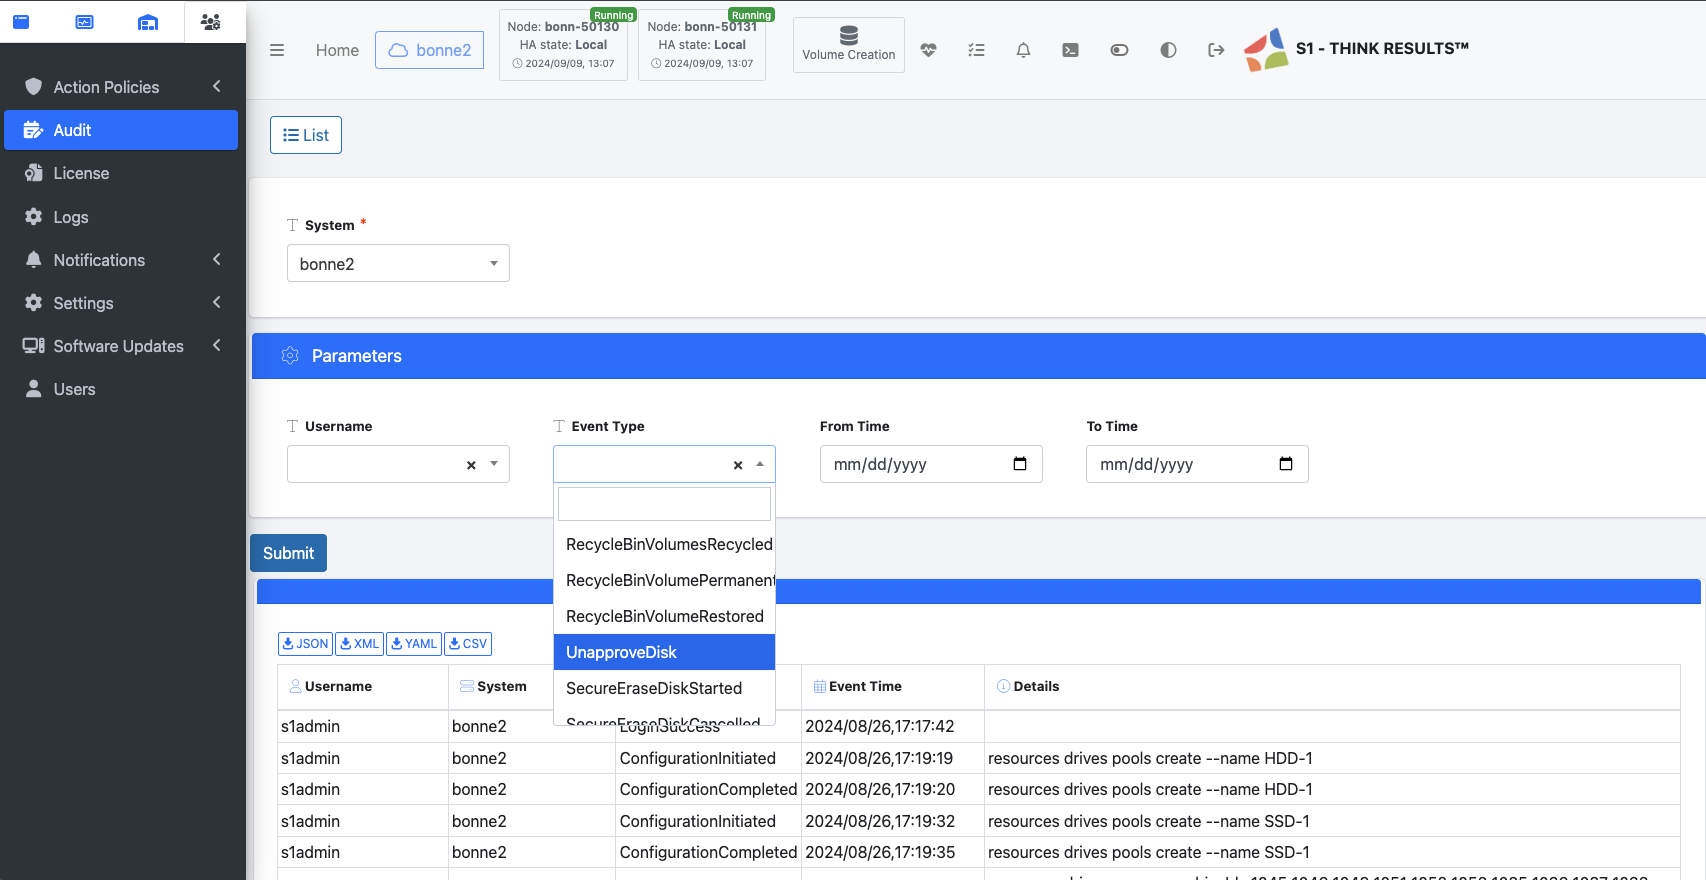Select UnapproveDisk option
Viewport: 1706px width, 880px height.
click(664, 652)
